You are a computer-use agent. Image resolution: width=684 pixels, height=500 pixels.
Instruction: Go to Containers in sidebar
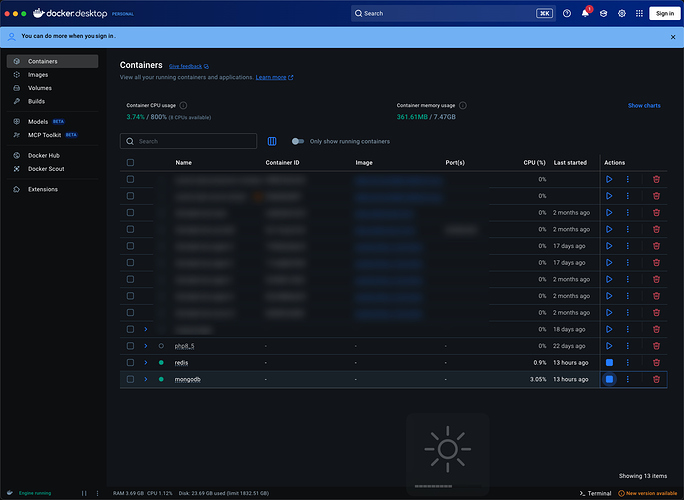pos(52,61)
